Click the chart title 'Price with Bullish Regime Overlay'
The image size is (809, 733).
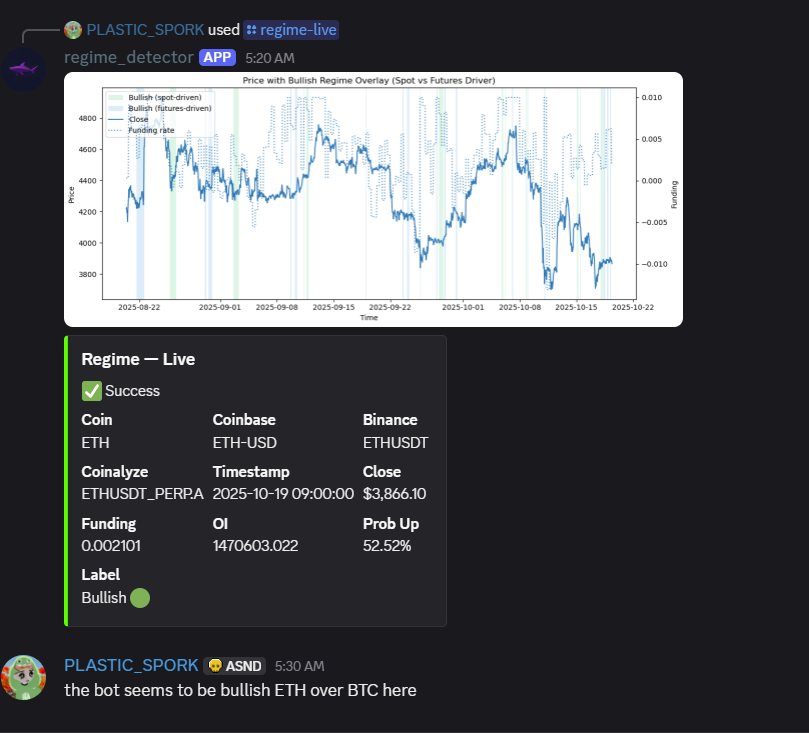[x=369, y=80]
